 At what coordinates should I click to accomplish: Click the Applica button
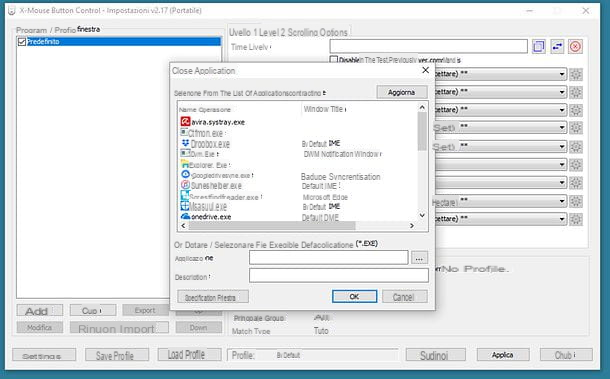point(503,355)
